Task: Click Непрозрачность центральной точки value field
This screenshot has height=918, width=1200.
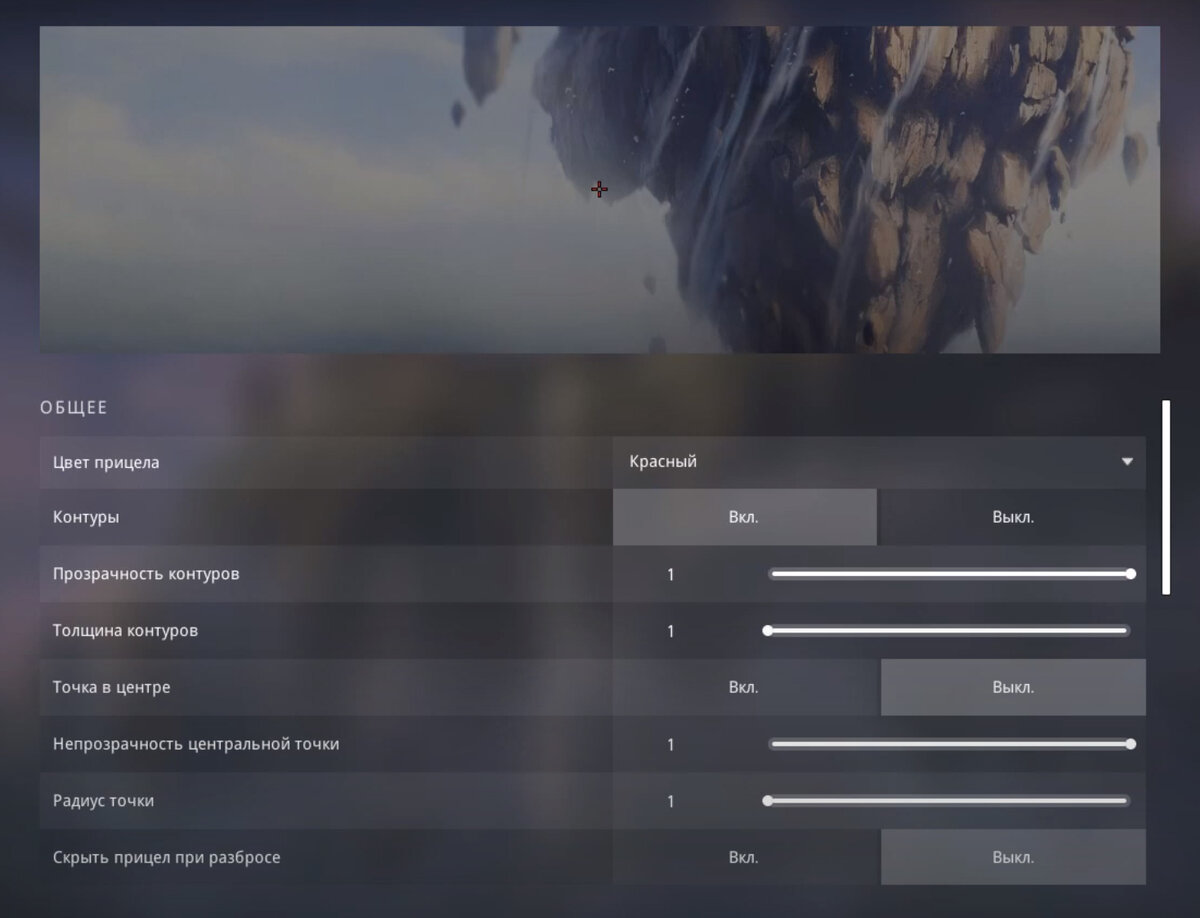Action: tap(671, 745)
